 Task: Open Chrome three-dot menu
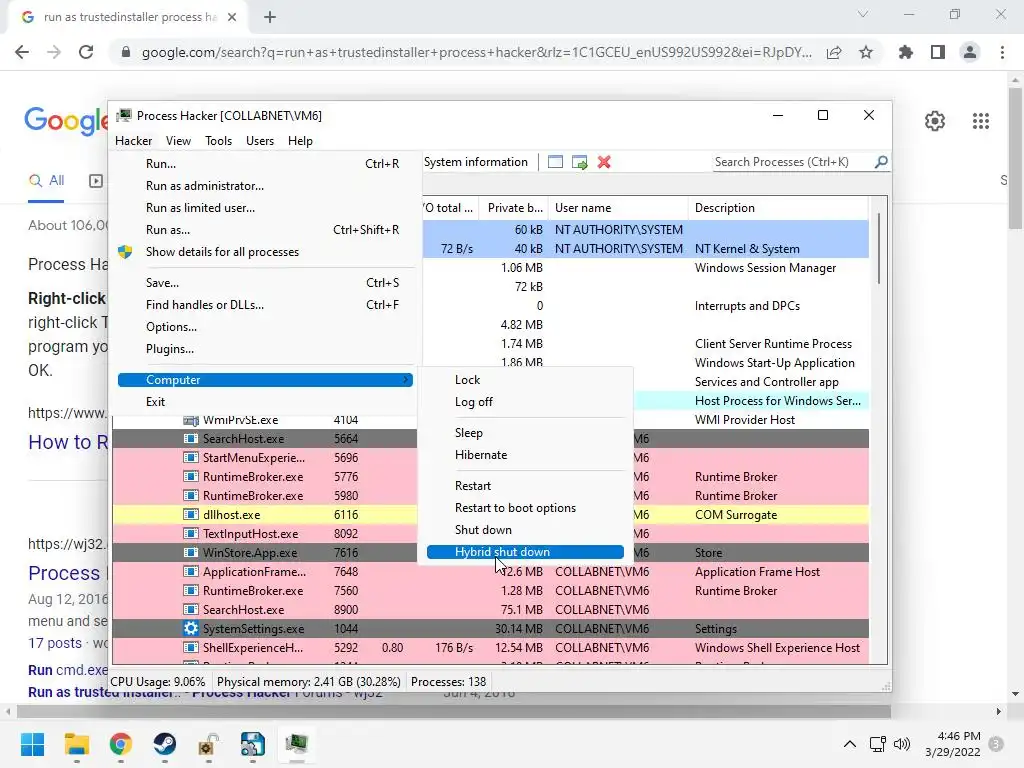tap(1002, 52)
